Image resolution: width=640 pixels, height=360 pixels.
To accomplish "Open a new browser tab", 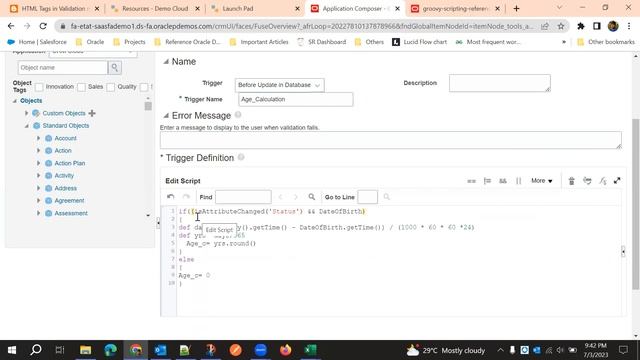I will click(516, 8).
